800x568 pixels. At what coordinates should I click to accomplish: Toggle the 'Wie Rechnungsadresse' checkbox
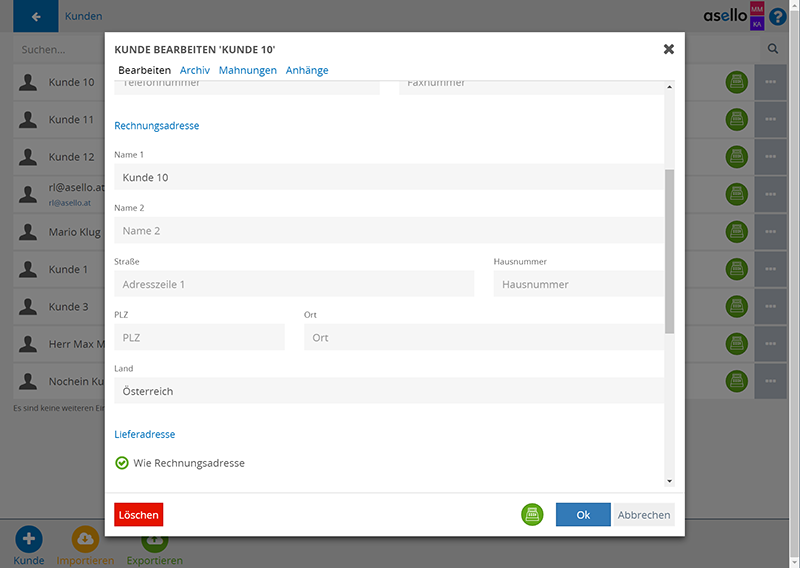pyautogui.click(x=122, y=463)
